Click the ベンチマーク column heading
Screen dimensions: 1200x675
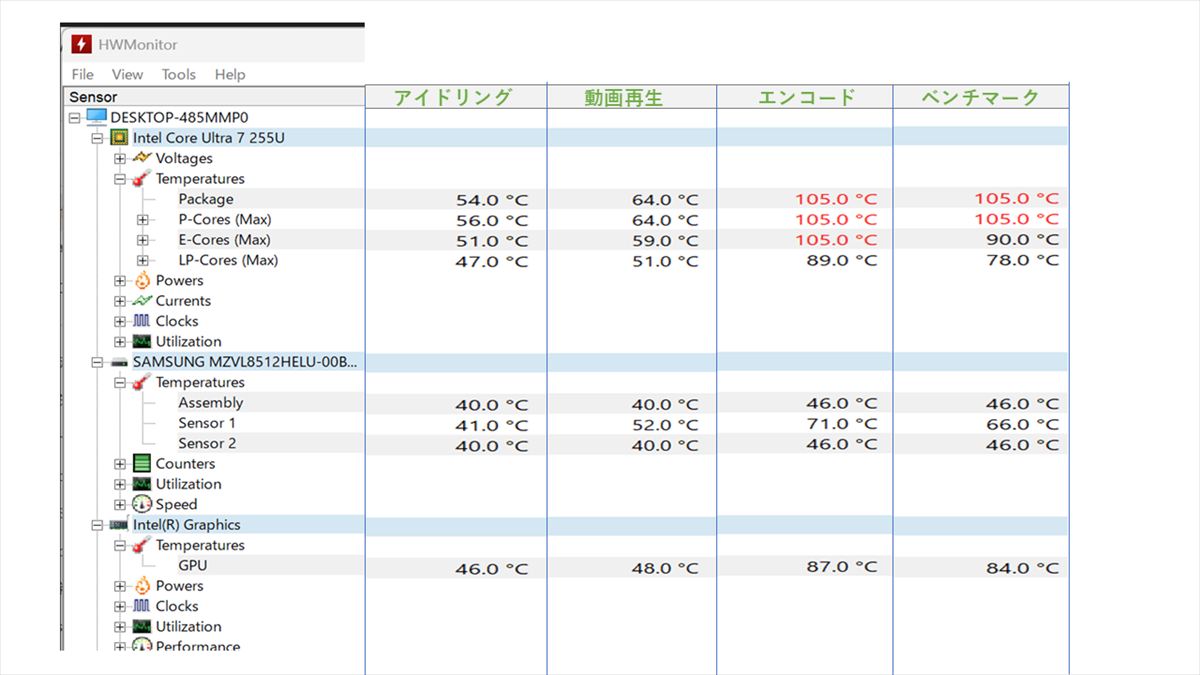981,97
